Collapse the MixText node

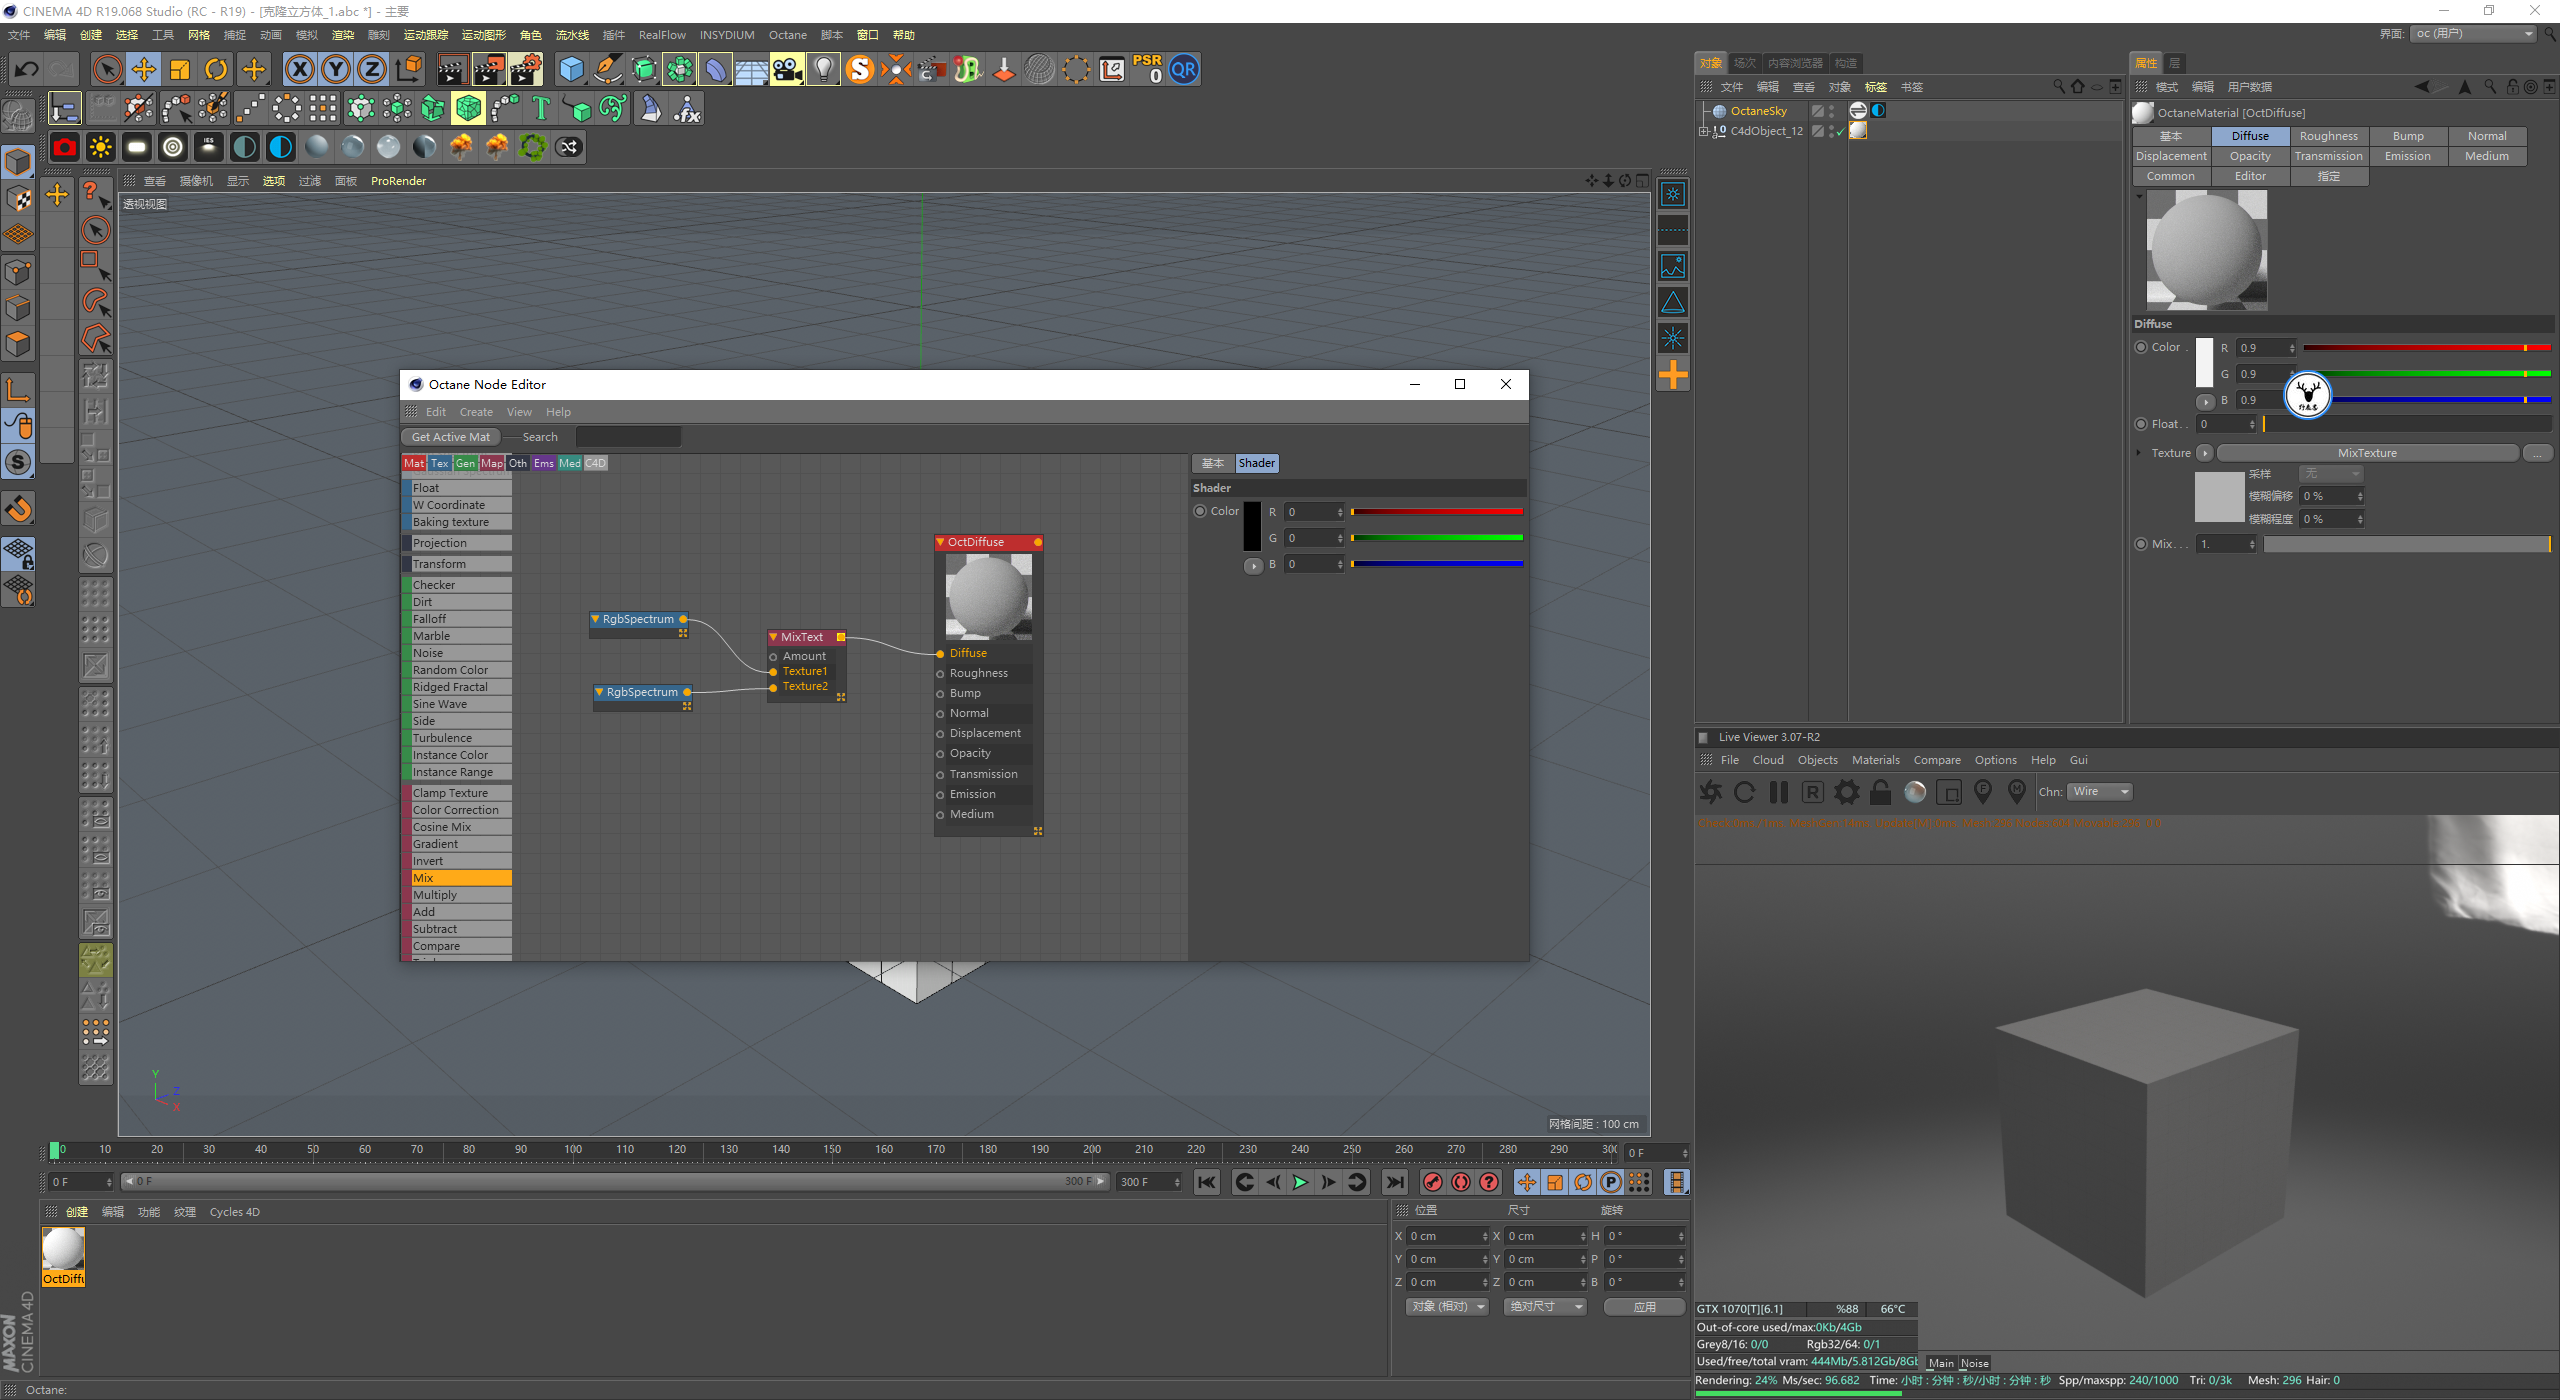tap(773, 637)
